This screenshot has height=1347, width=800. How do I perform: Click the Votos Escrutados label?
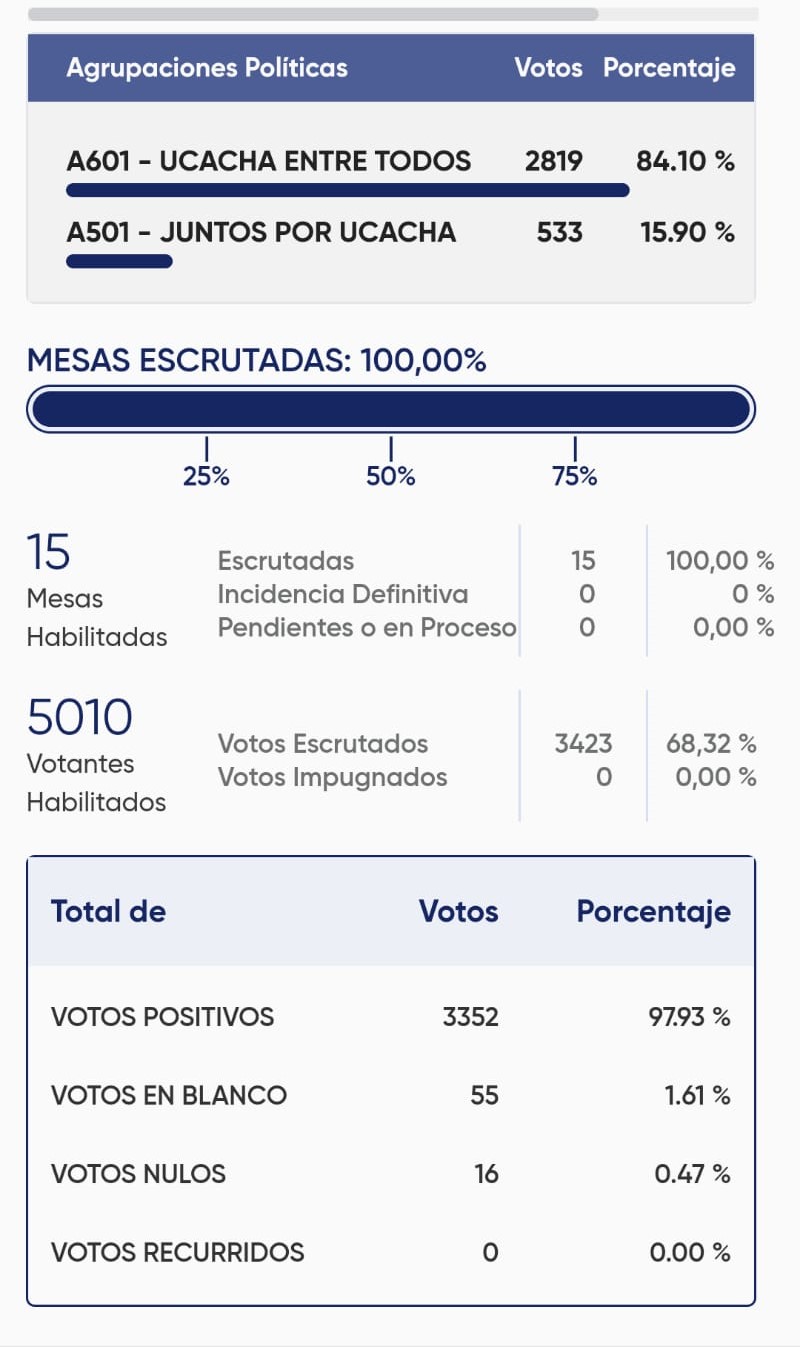pos(323,744)
